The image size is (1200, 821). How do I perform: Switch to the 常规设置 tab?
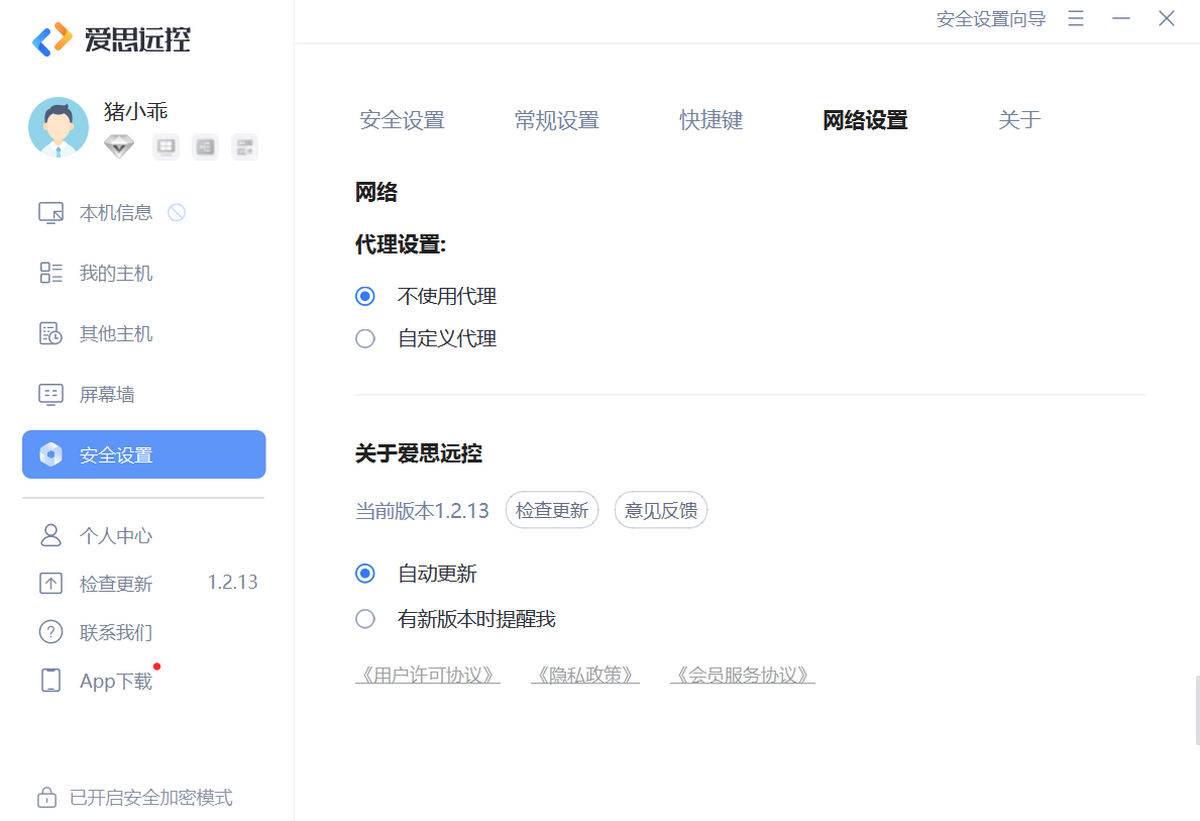tap(556, 121)
